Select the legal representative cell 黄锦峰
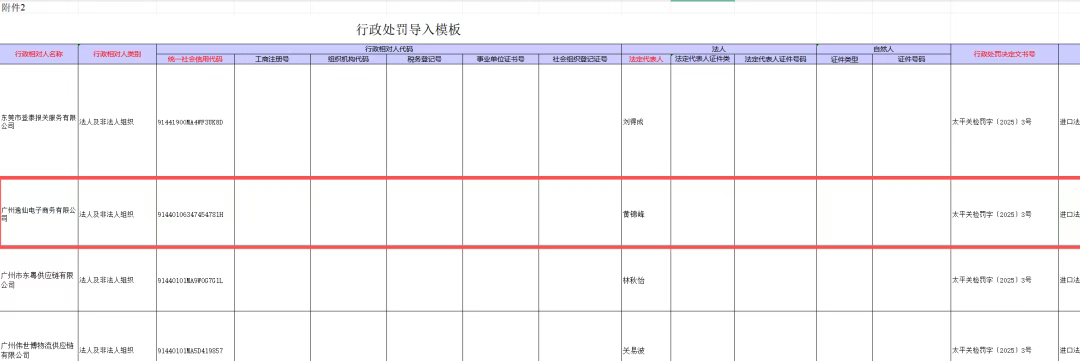The width and height of the screenshot is (1080, 361). pos(645,214)
